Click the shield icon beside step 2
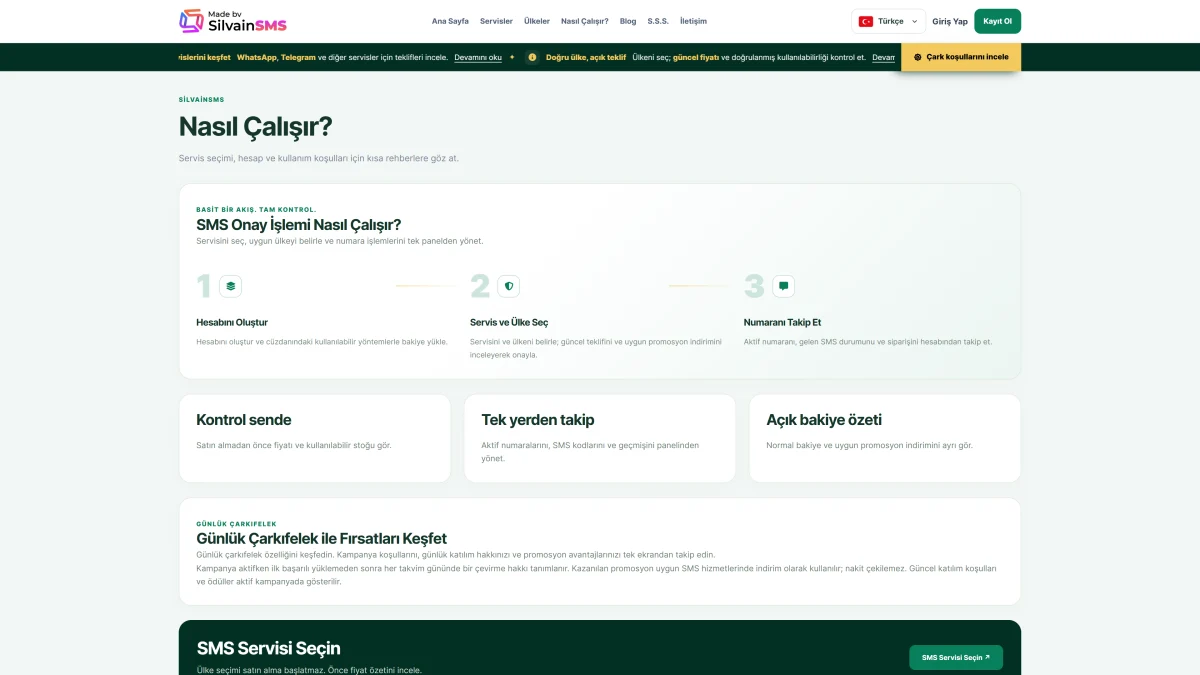 [x=508, y=286]
